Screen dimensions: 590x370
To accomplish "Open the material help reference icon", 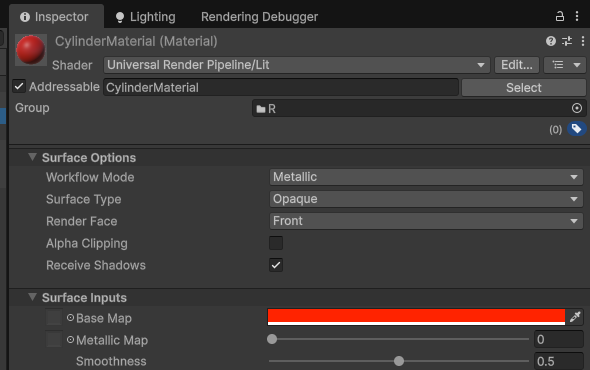I will point(551,41).
